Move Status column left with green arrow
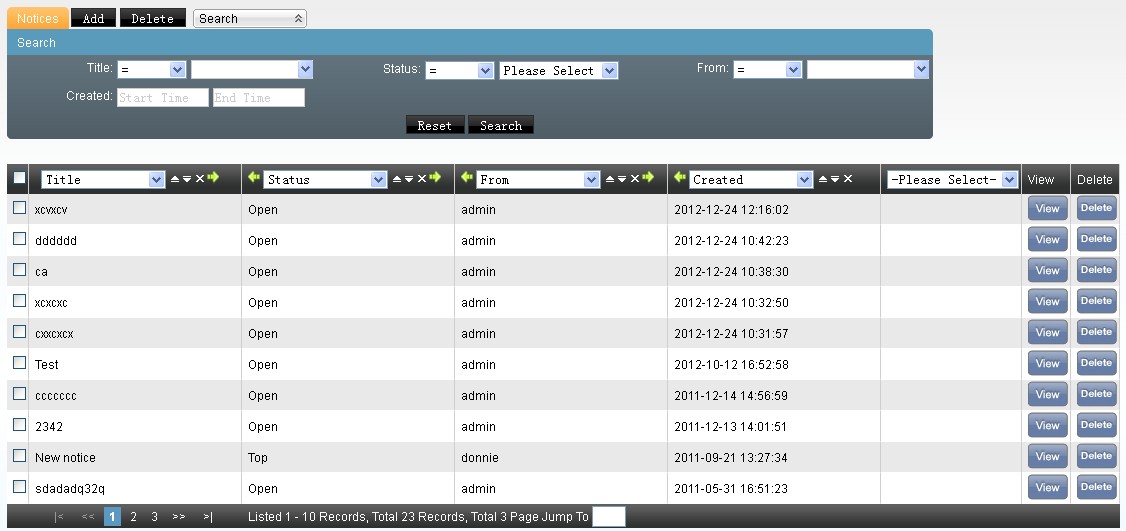Screen dimensions: 1126x531 coord(254,178)
